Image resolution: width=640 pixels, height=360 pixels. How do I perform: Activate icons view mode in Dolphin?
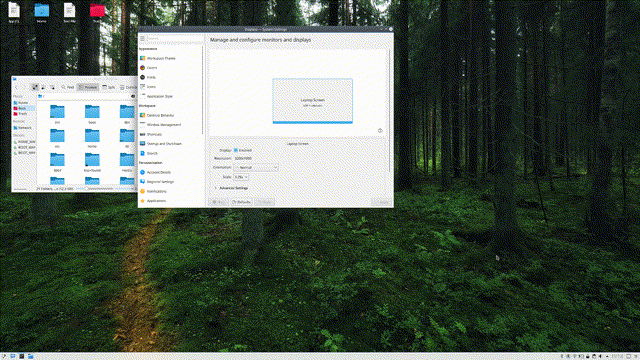[x=35, y=87]
